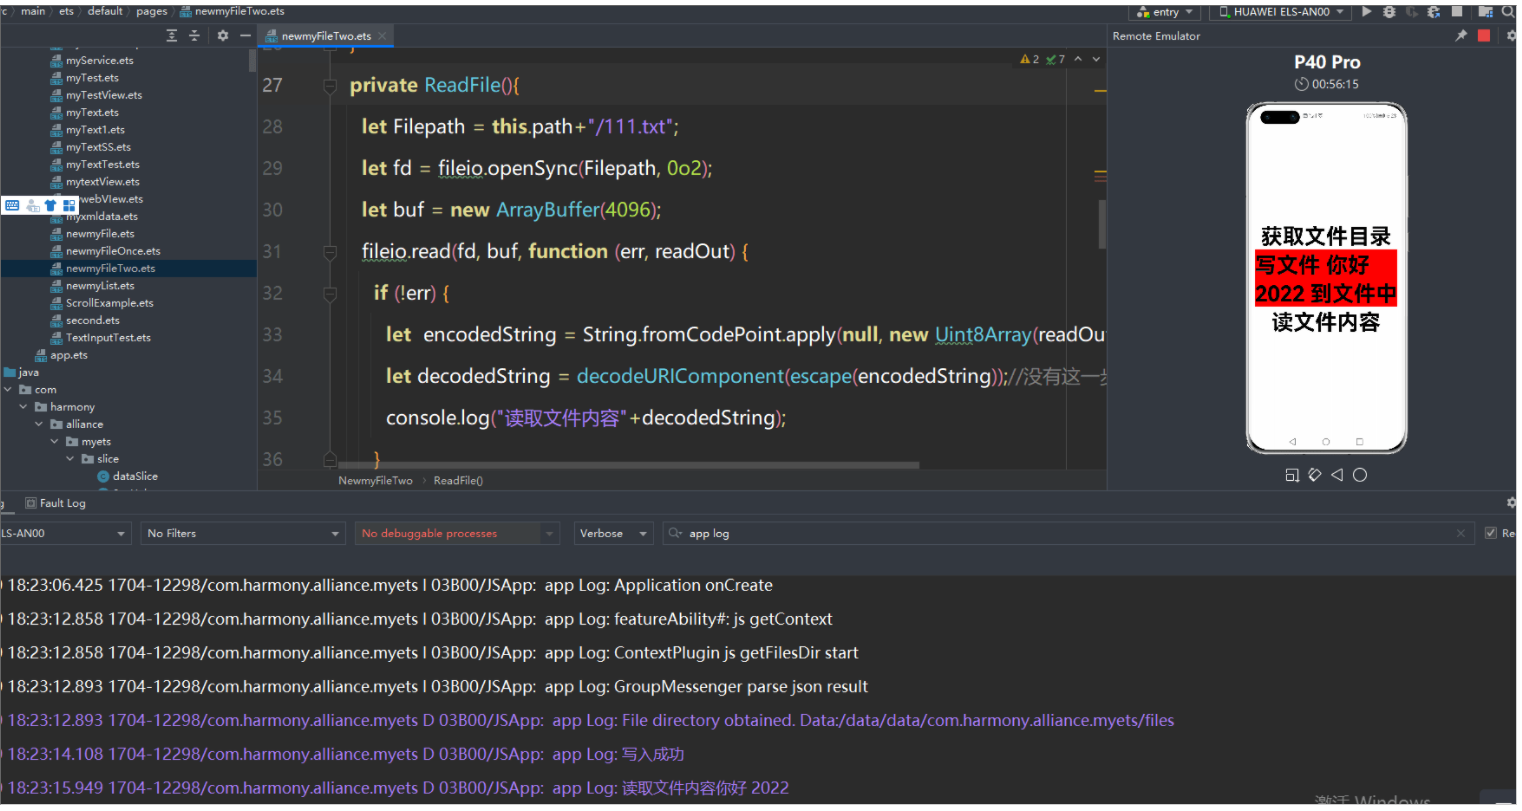The width and height of the screenshot is (1522, 811).
Task: Fold the callback block at line 31
Action: click(330, 252)
